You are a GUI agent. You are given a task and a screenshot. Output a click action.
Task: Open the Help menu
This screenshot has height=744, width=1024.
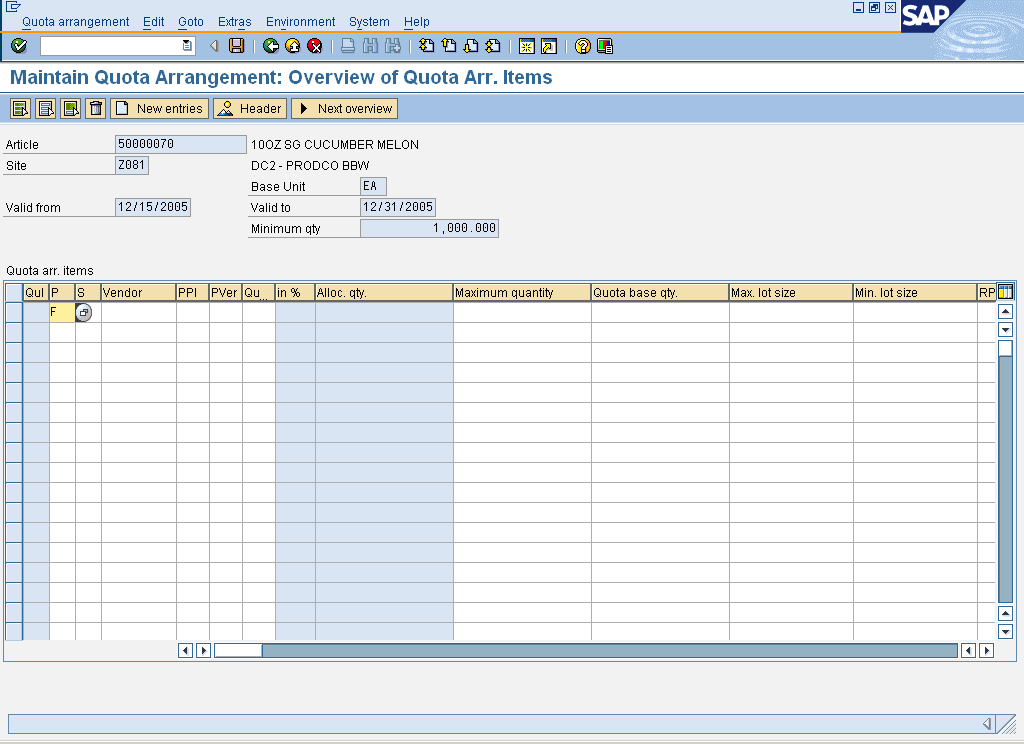(x=417, y=22)
